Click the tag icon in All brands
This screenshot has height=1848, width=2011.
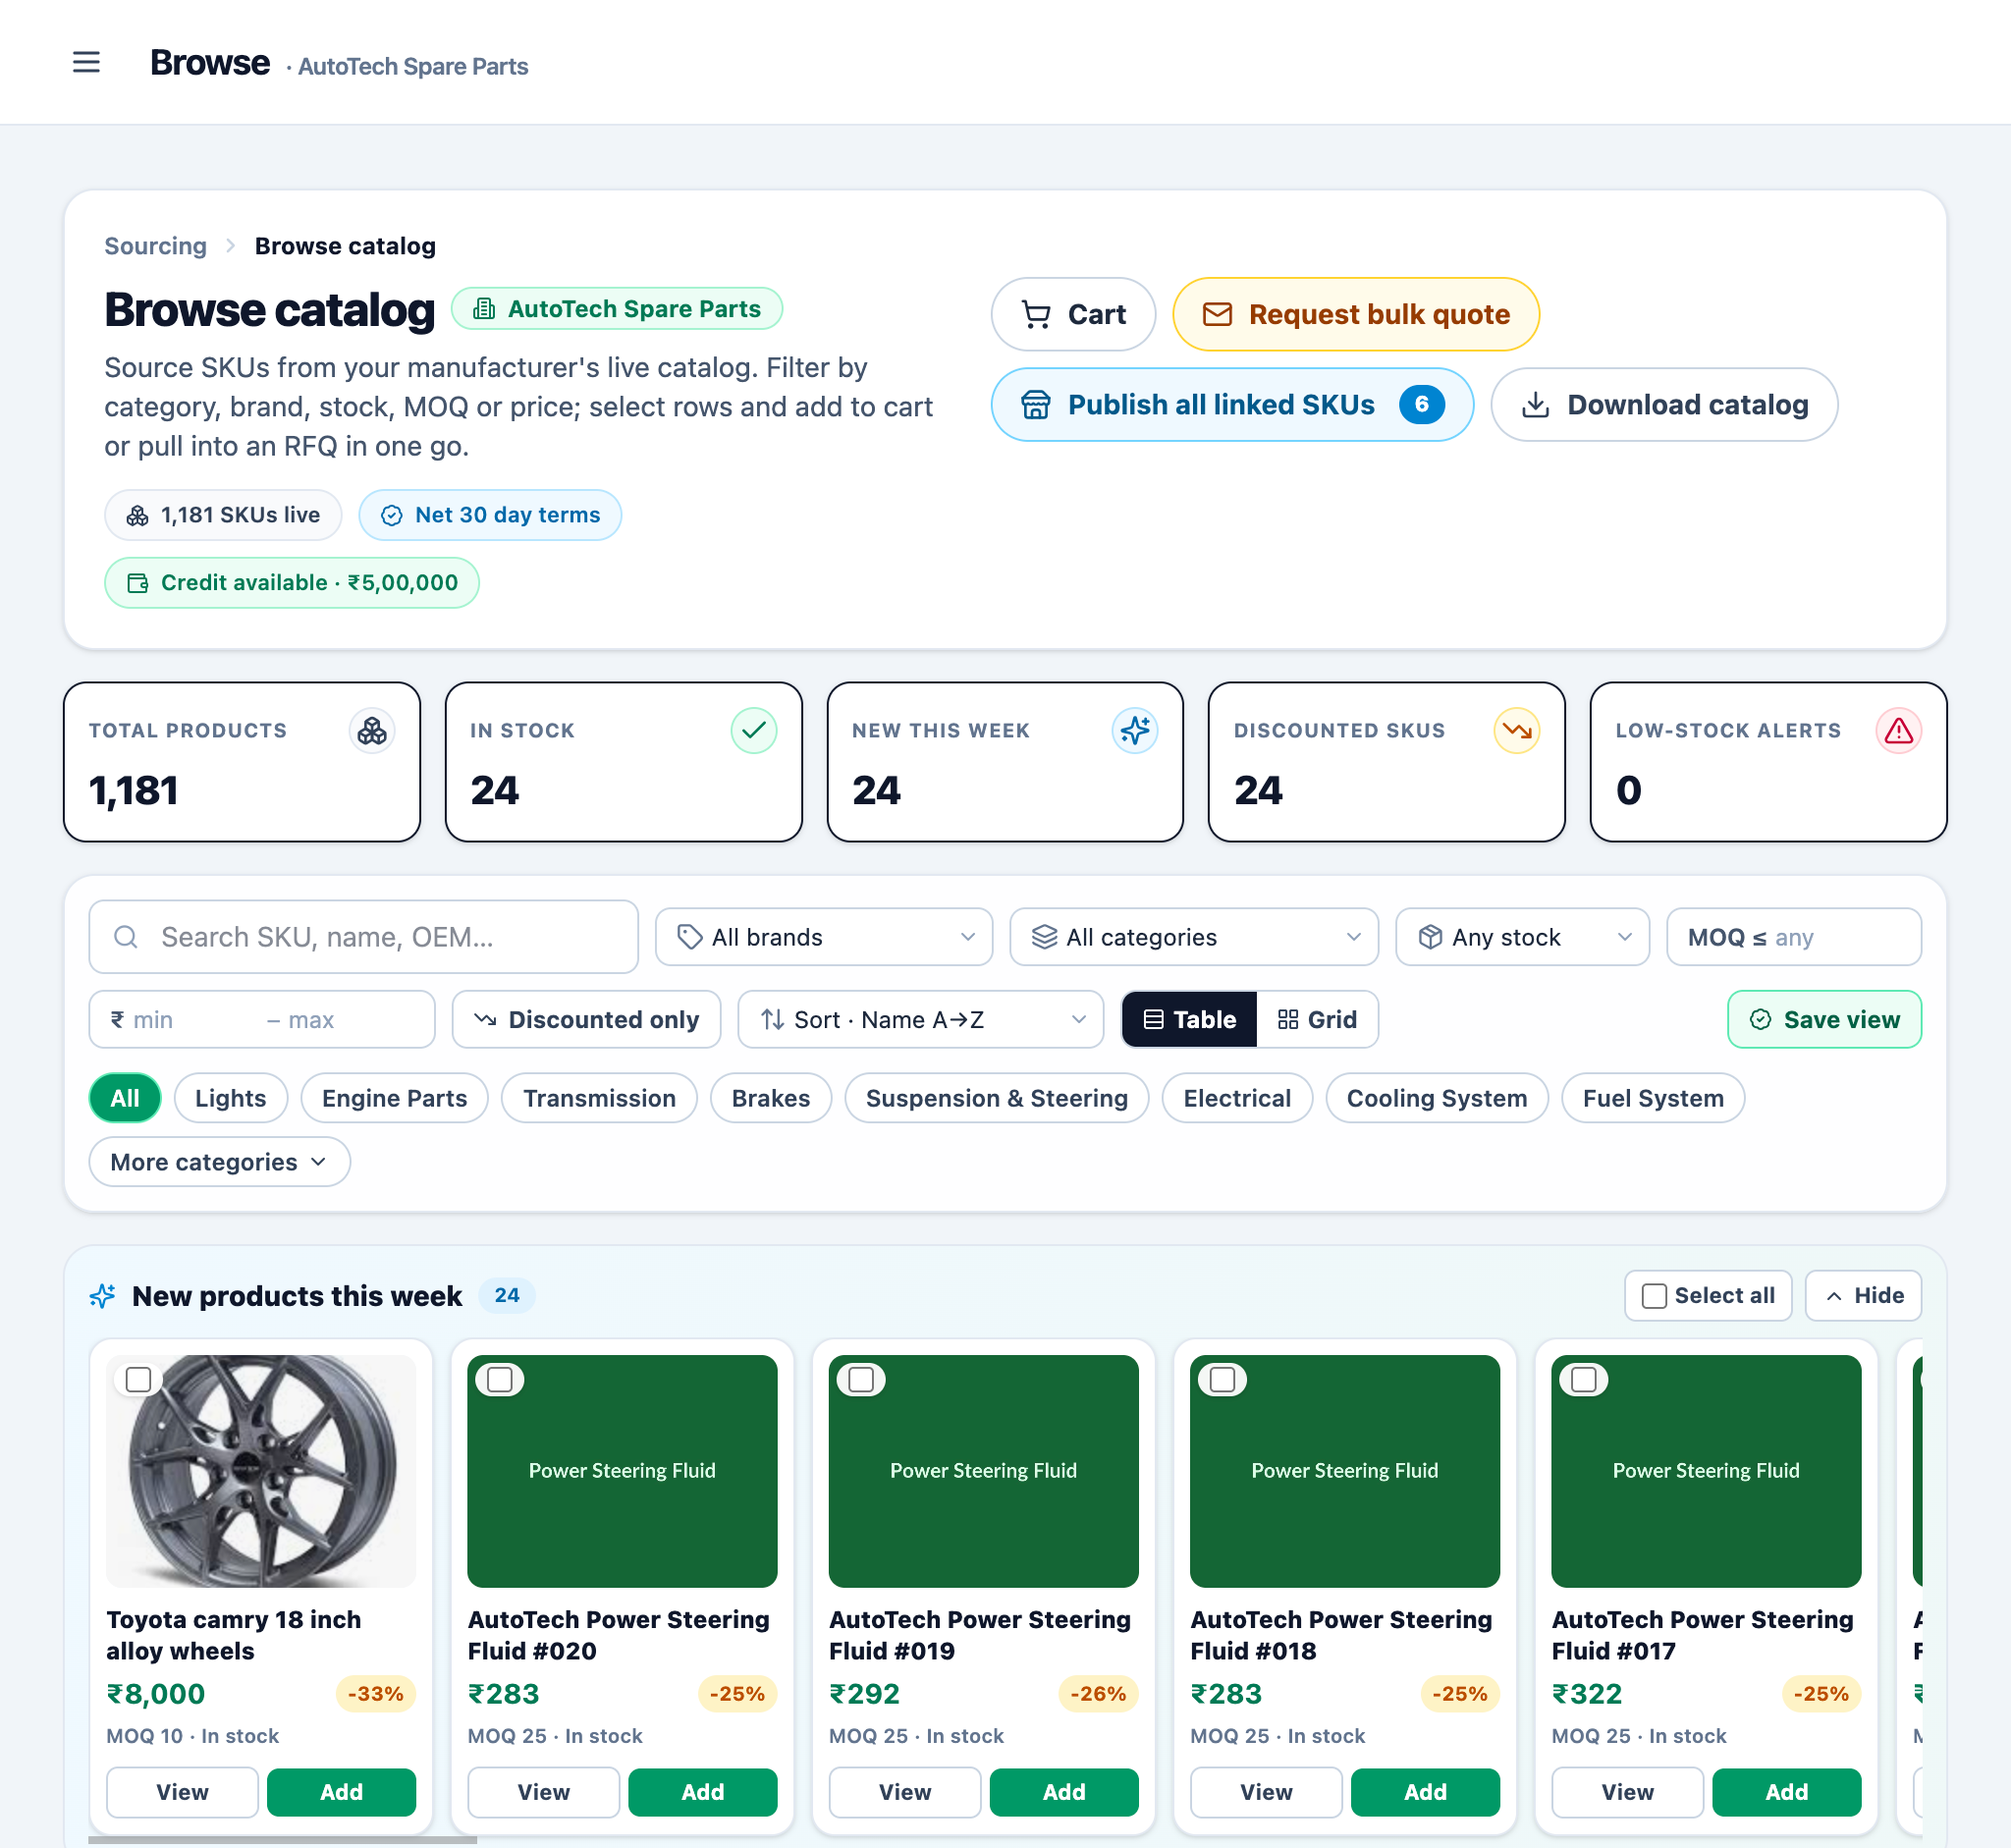tap(690, 938)
